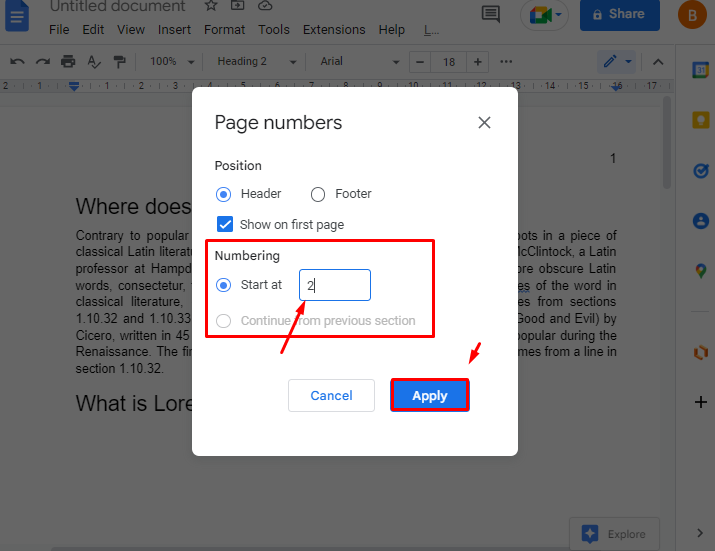Select the editing mode pencil icon
The image size is (715, 551).
pyautogui.click(x=610, y=62)
